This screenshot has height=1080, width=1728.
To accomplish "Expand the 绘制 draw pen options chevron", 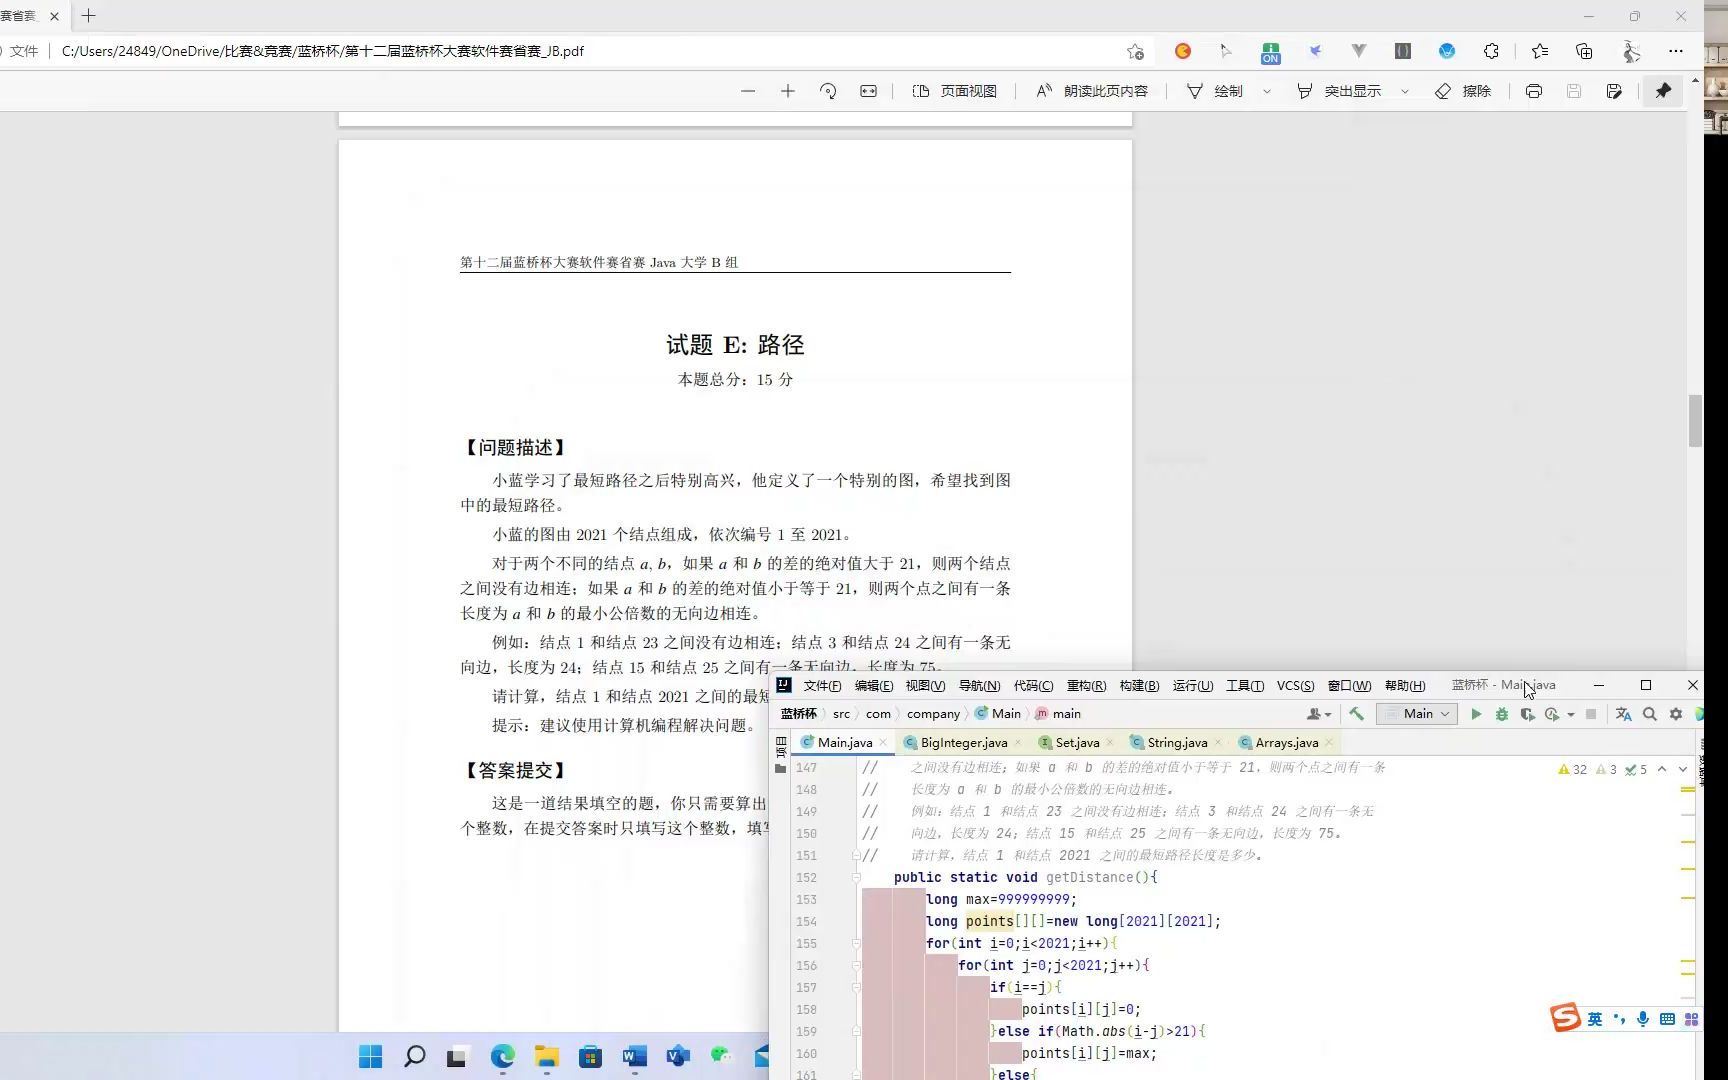I will click(x=1267, y=91).
